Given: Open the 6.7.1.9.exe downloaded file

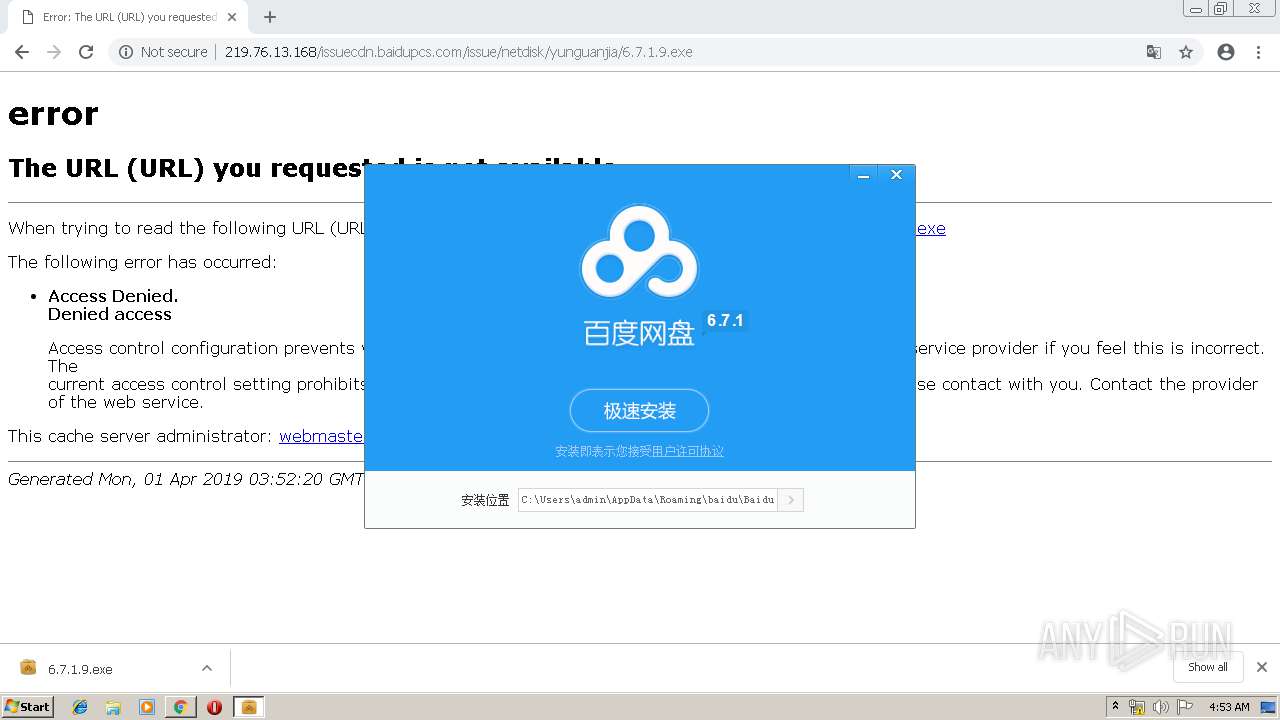Looking at the screenshot, I should pyautogui.click(x=80, y=669).
